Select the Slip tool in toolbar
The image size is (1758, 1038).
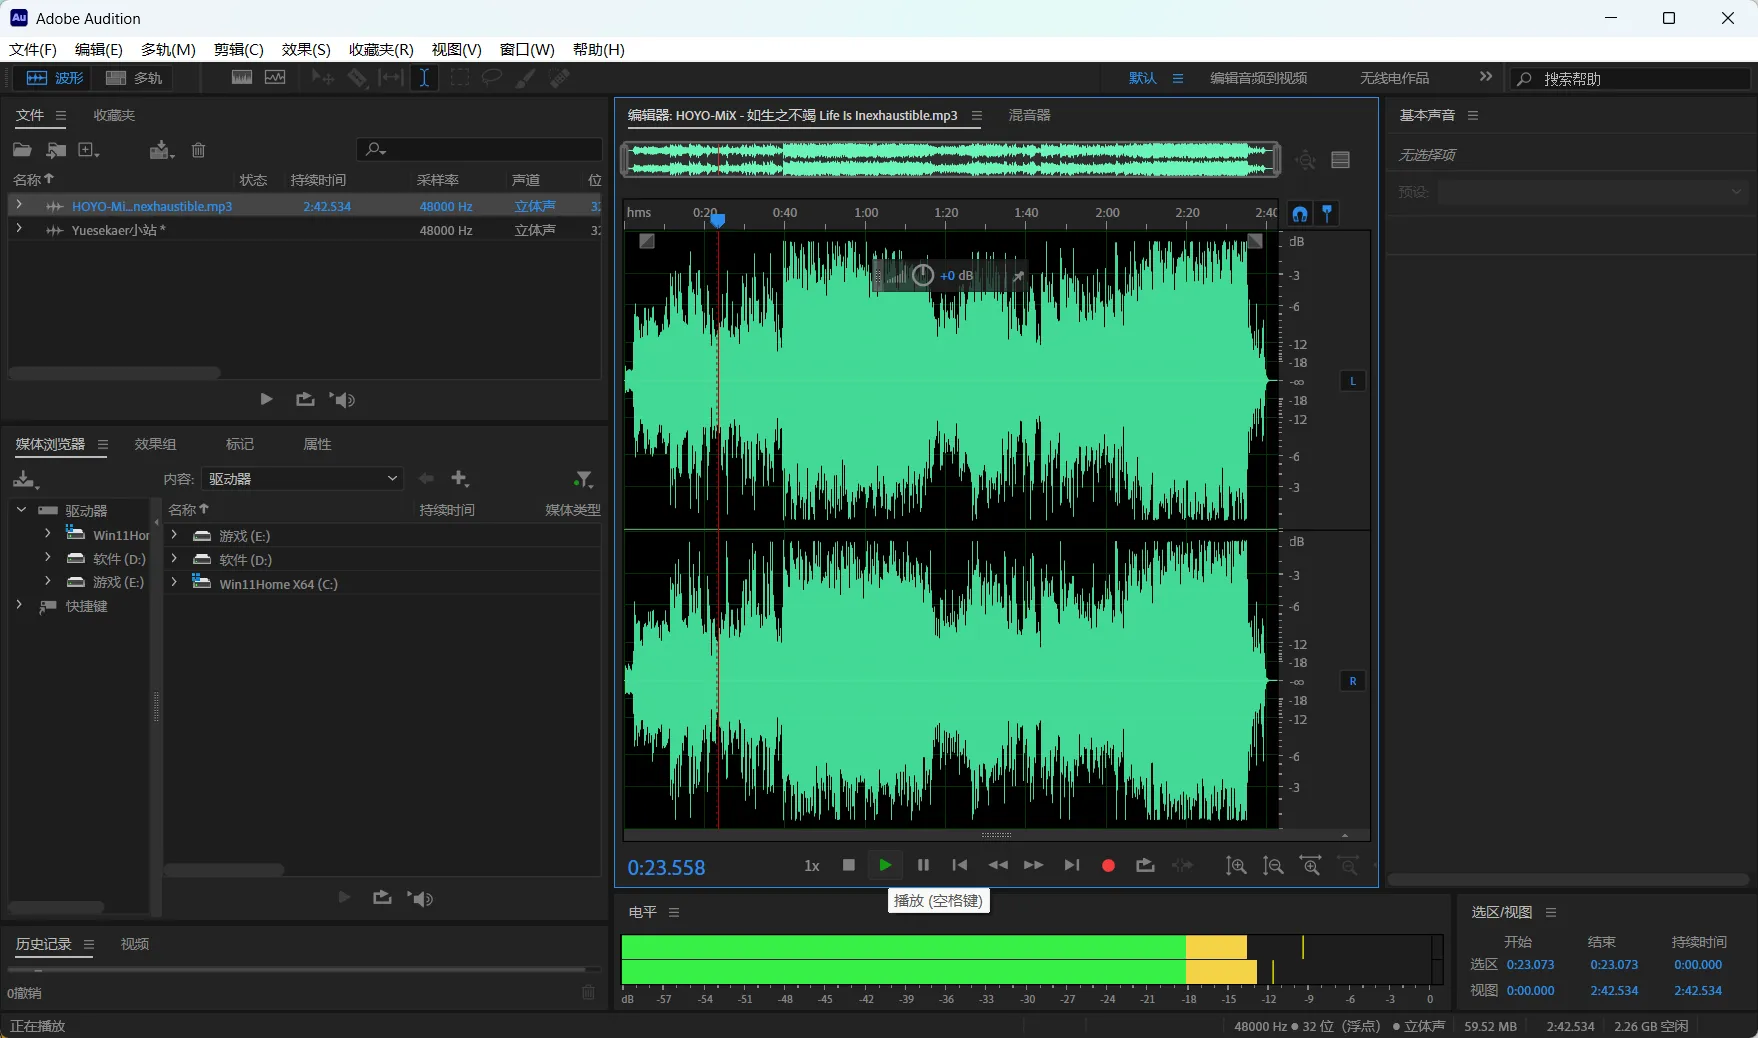pyautogui.click(x=391, y=78)
